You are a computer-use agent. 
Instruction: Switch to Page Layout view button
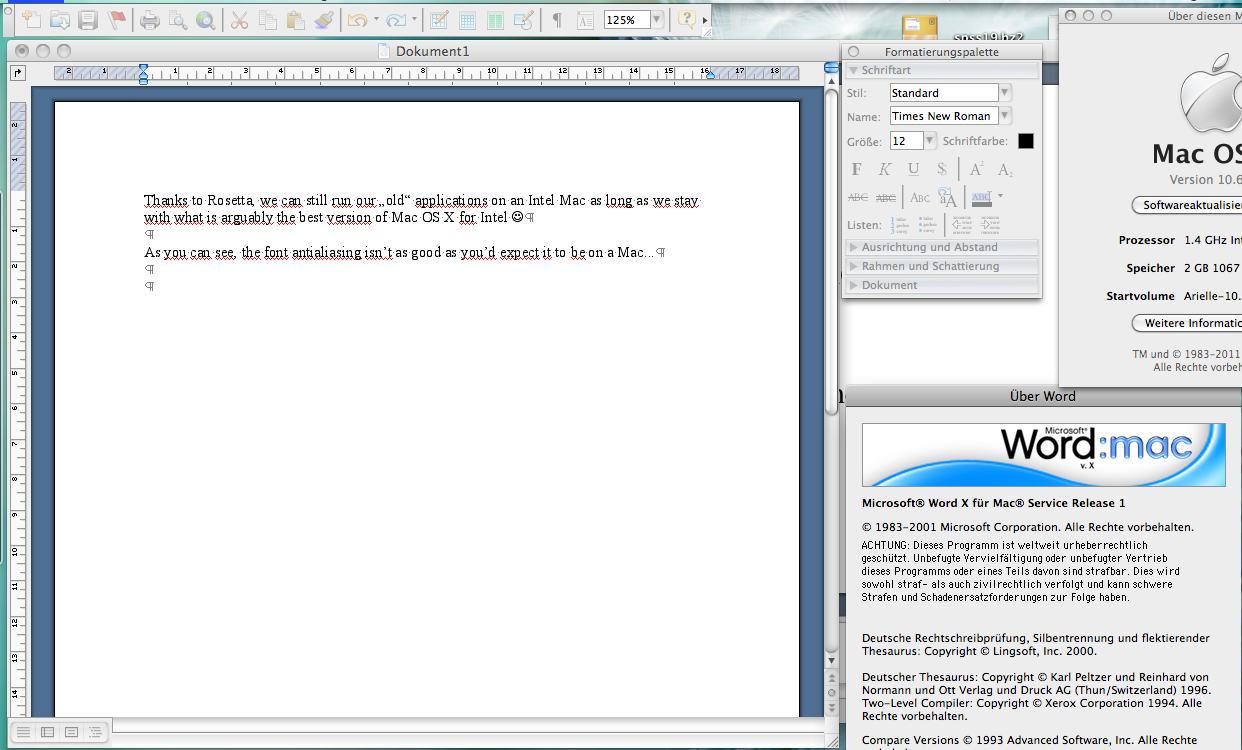coord(71,732)
